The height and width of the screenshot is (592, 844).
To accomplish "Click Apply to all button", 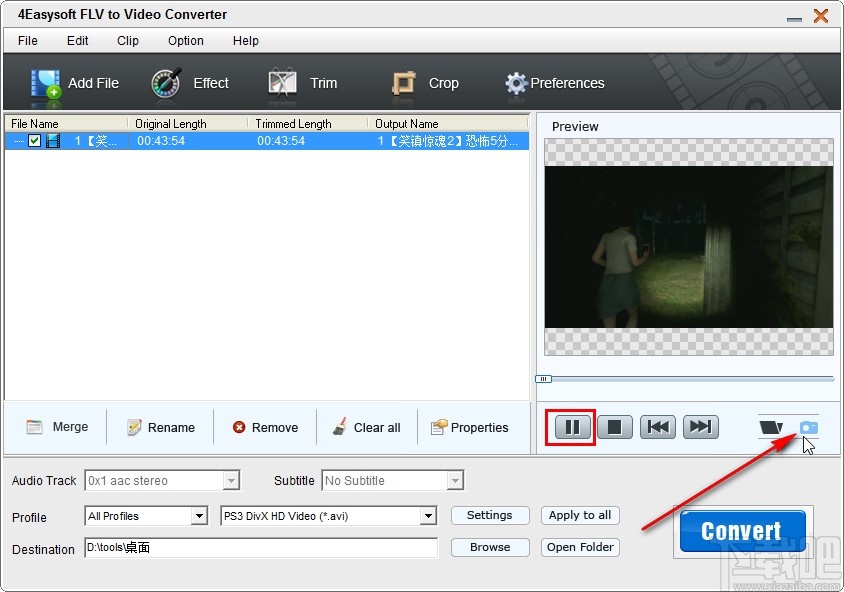I will 580,515.
